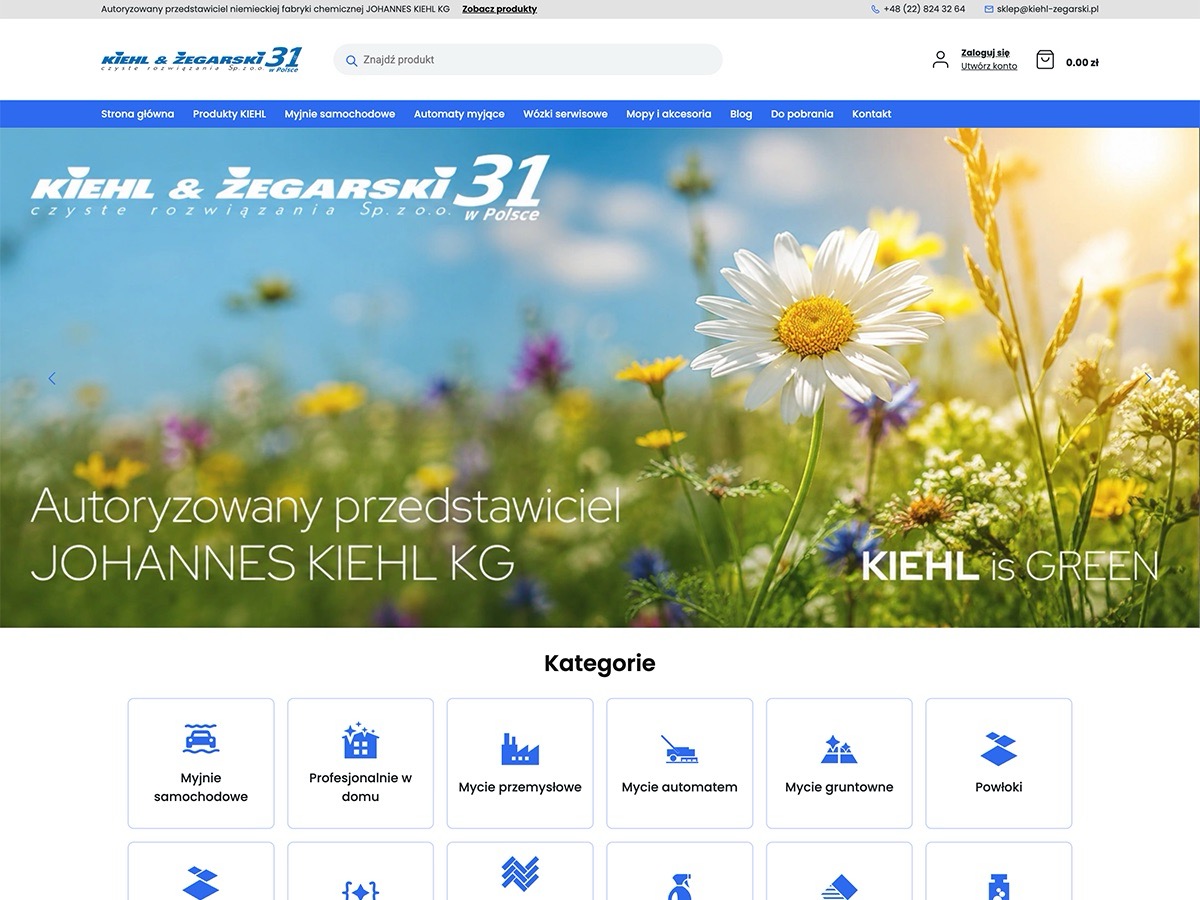Open Myjnie samochodowe menu item
The width and height of the screenshot is (1200, 900).
point(340,114)
